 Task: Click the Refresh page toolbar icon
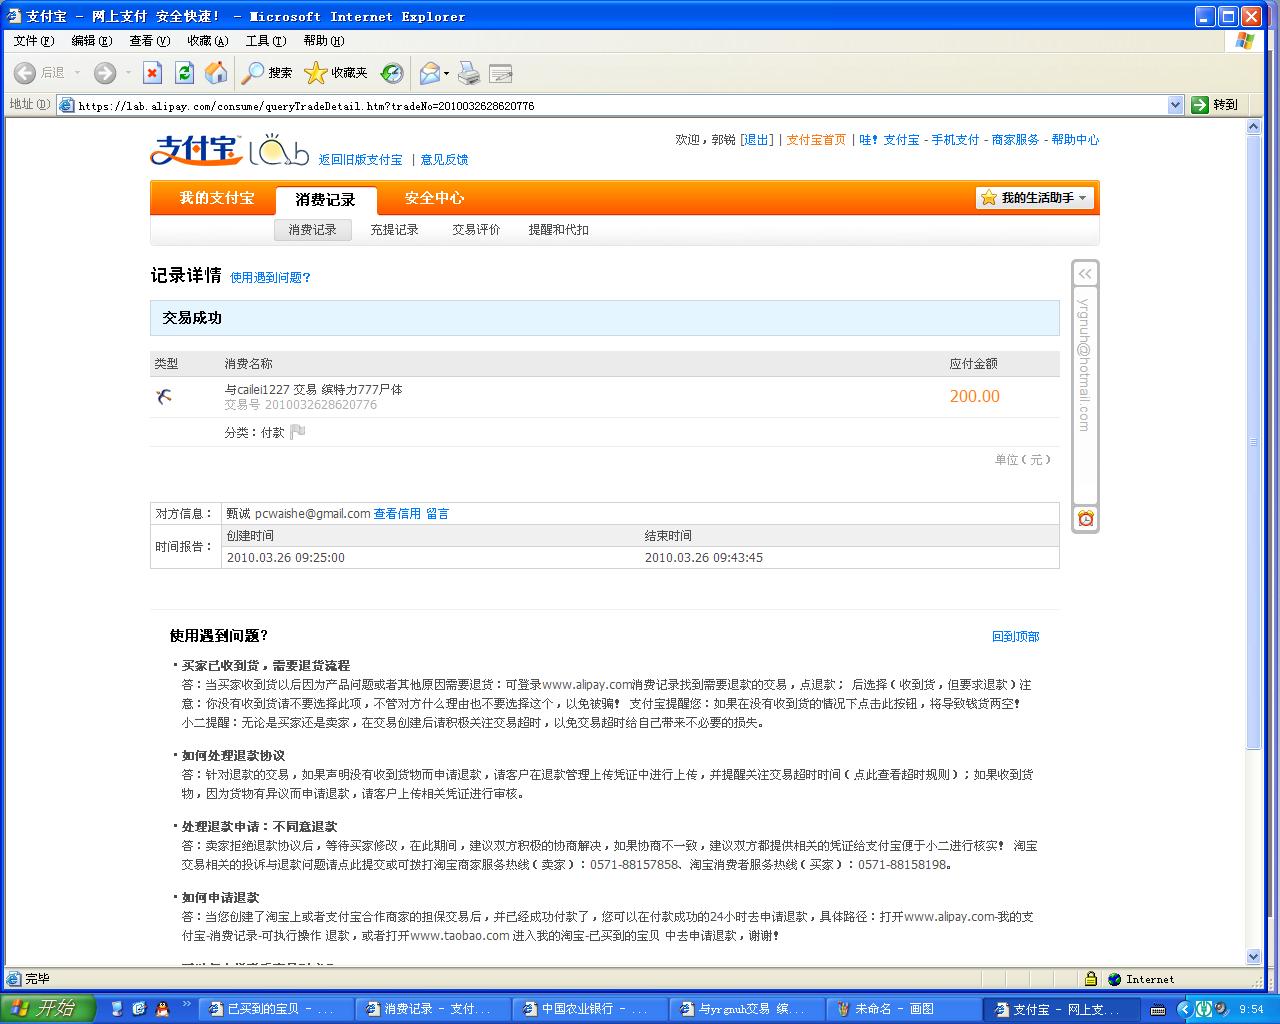click(x=184, y=73)
